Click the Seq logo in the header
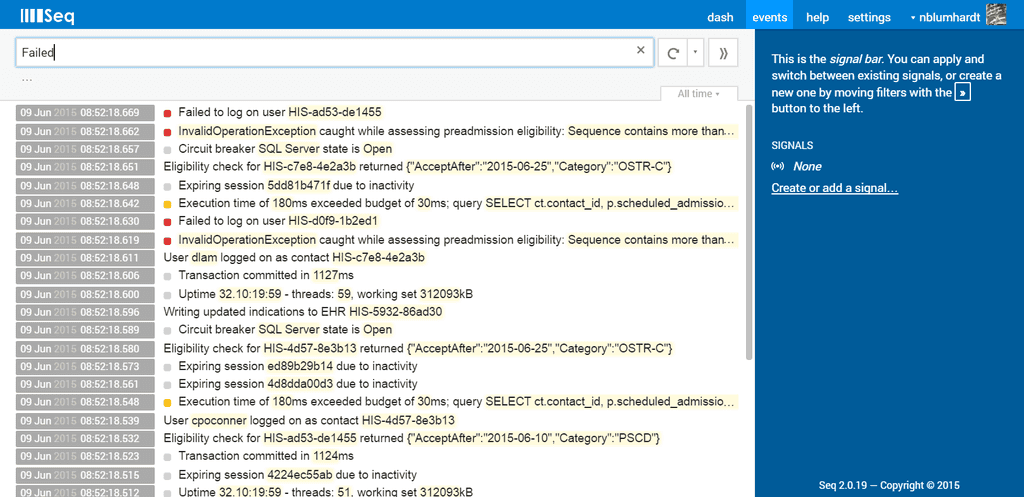 pos(47,16)
